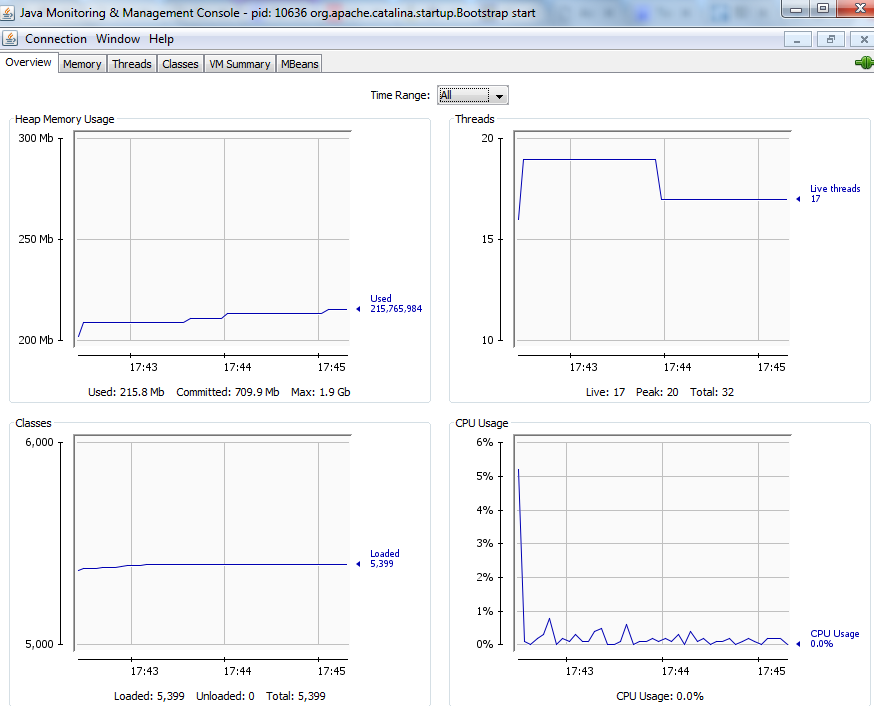The width and height of the screenshot is (874, 706).
Task: Click the 'Total: 32' thread count
Action: (712, 392)
